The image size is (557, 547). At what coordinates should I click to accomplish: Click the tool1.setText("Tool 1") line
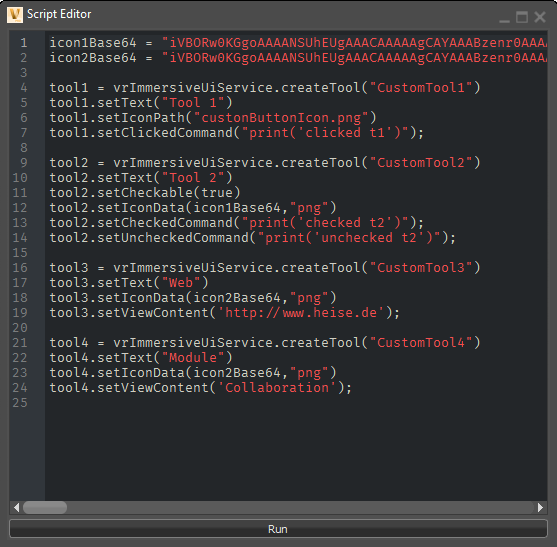[141, 103]
